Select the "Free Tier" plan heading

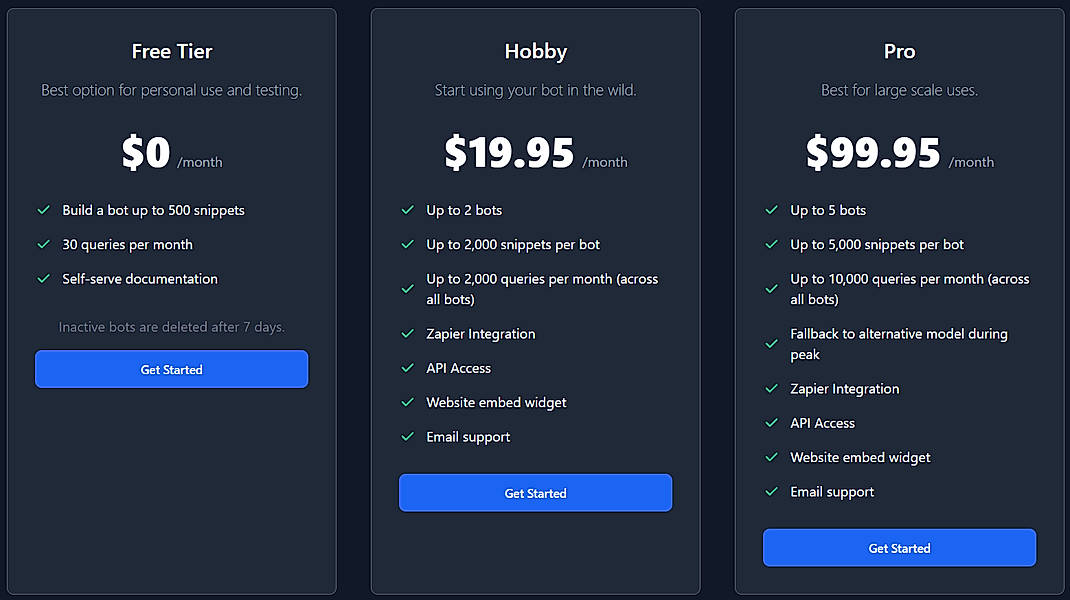[171, 51]
